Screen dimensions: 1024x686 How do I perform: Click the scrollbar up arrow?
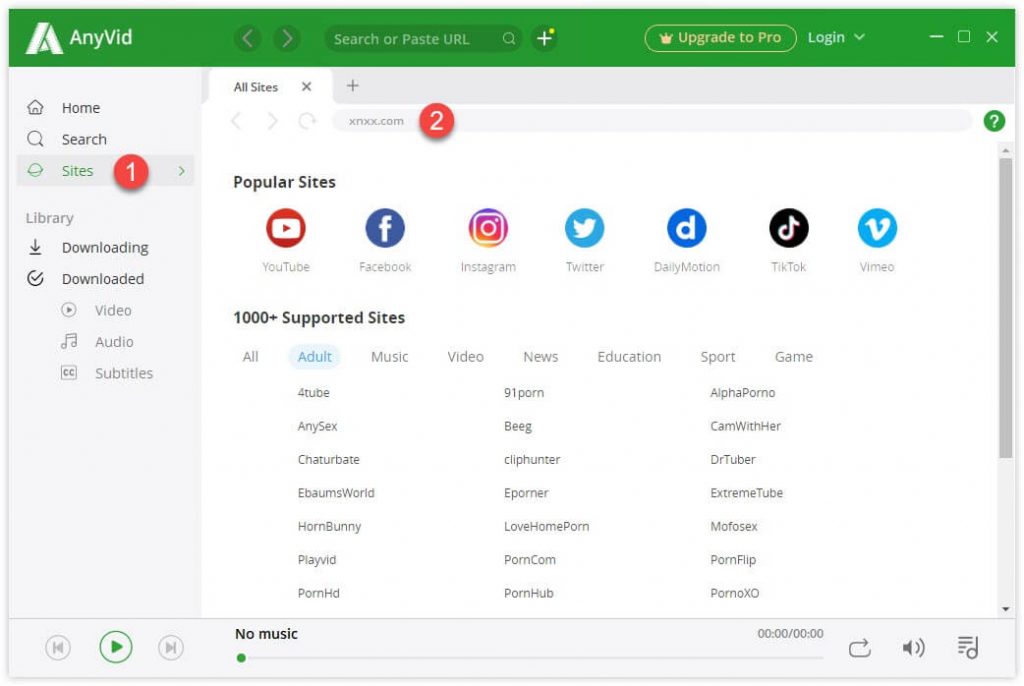pos(1005,151)
